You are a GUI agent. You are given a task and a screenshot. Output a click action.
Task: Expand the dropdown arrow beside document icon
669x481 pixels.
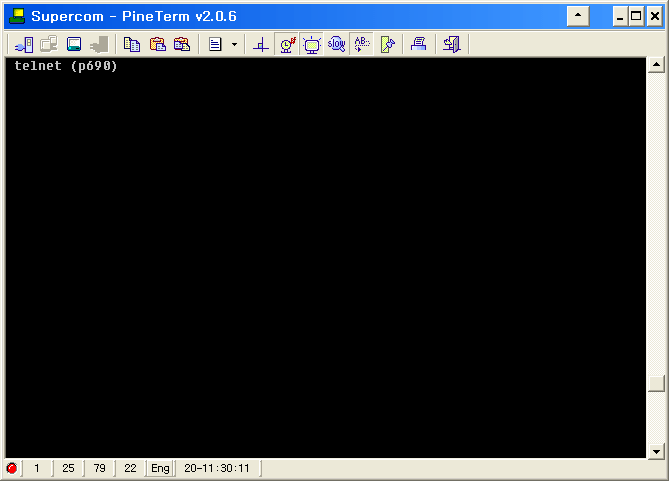coord(234,44)
